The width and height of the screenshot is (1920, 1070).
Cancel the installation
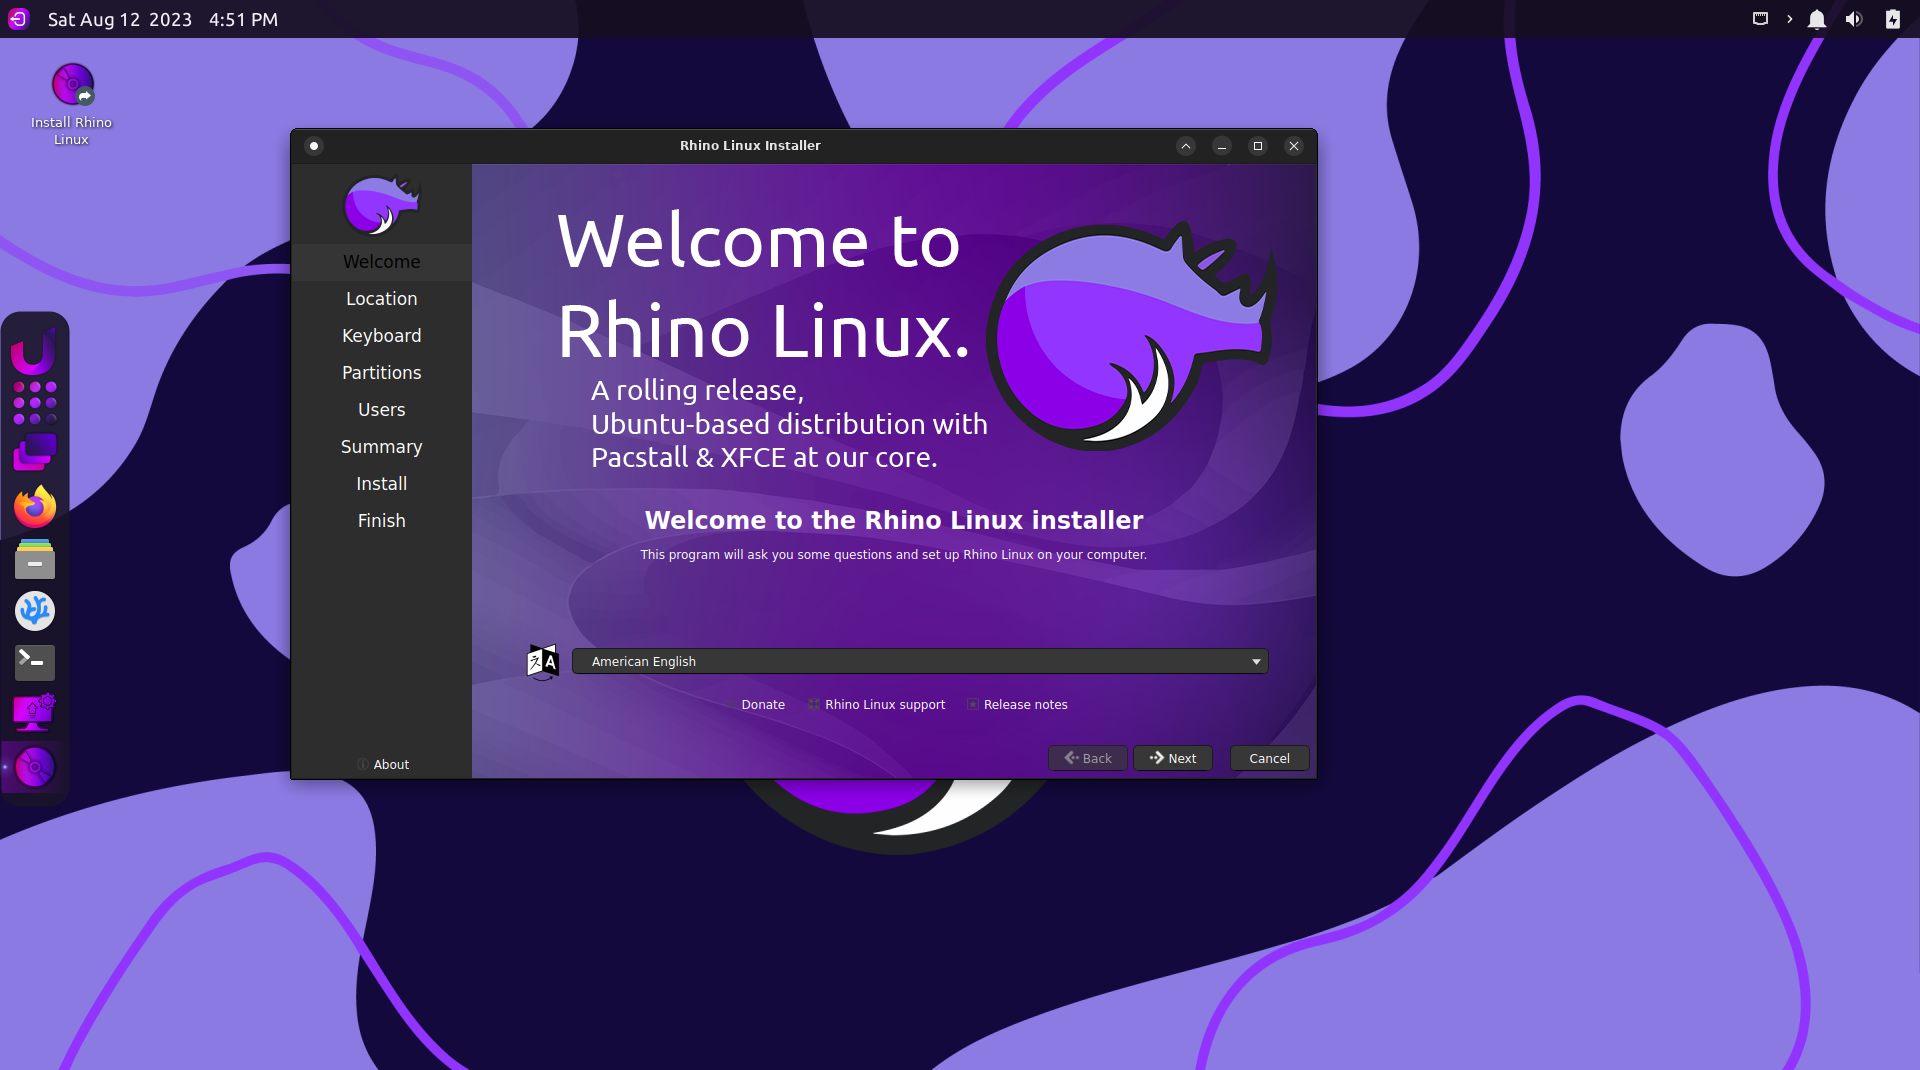[x=1269, y=758]
